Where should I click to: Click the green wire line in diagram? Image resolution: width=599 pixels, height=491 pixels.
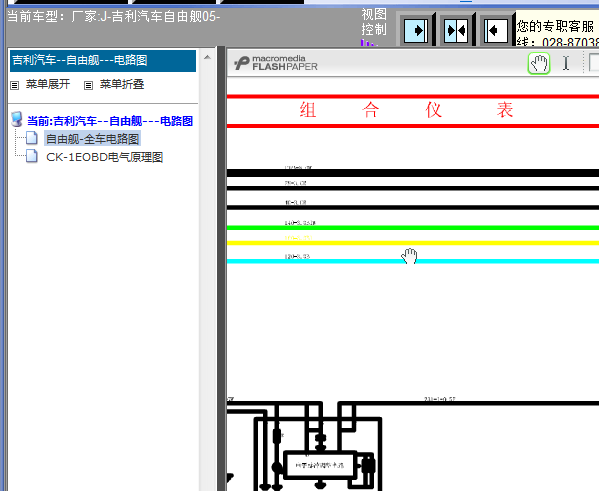click(413, 228)
